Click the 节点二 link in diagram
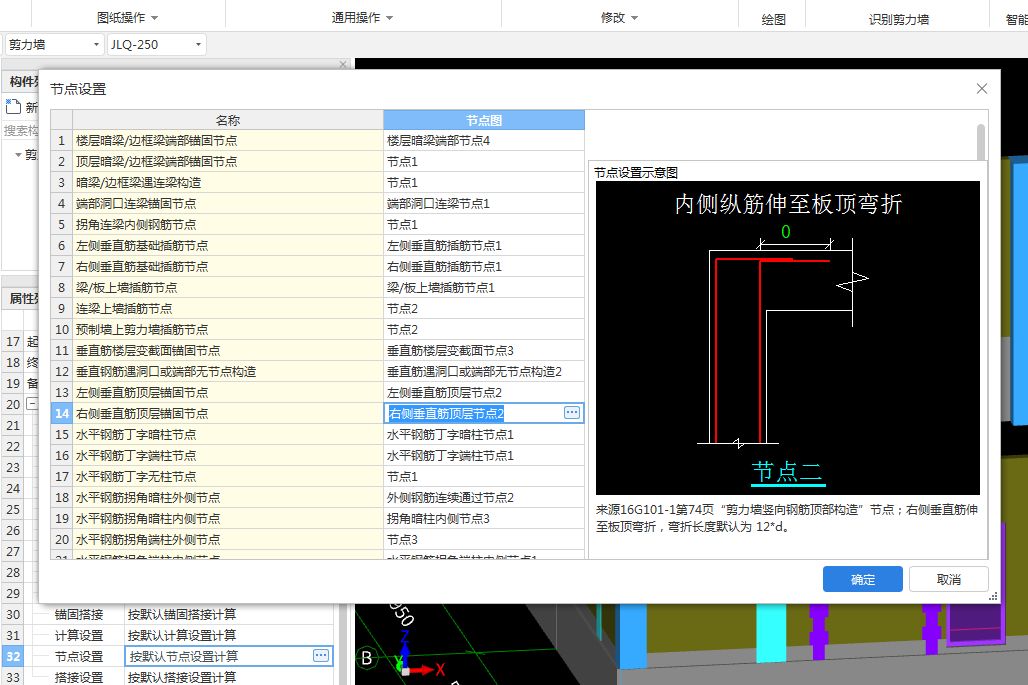Screen dimensions: 1028x685 coord(787,472)
